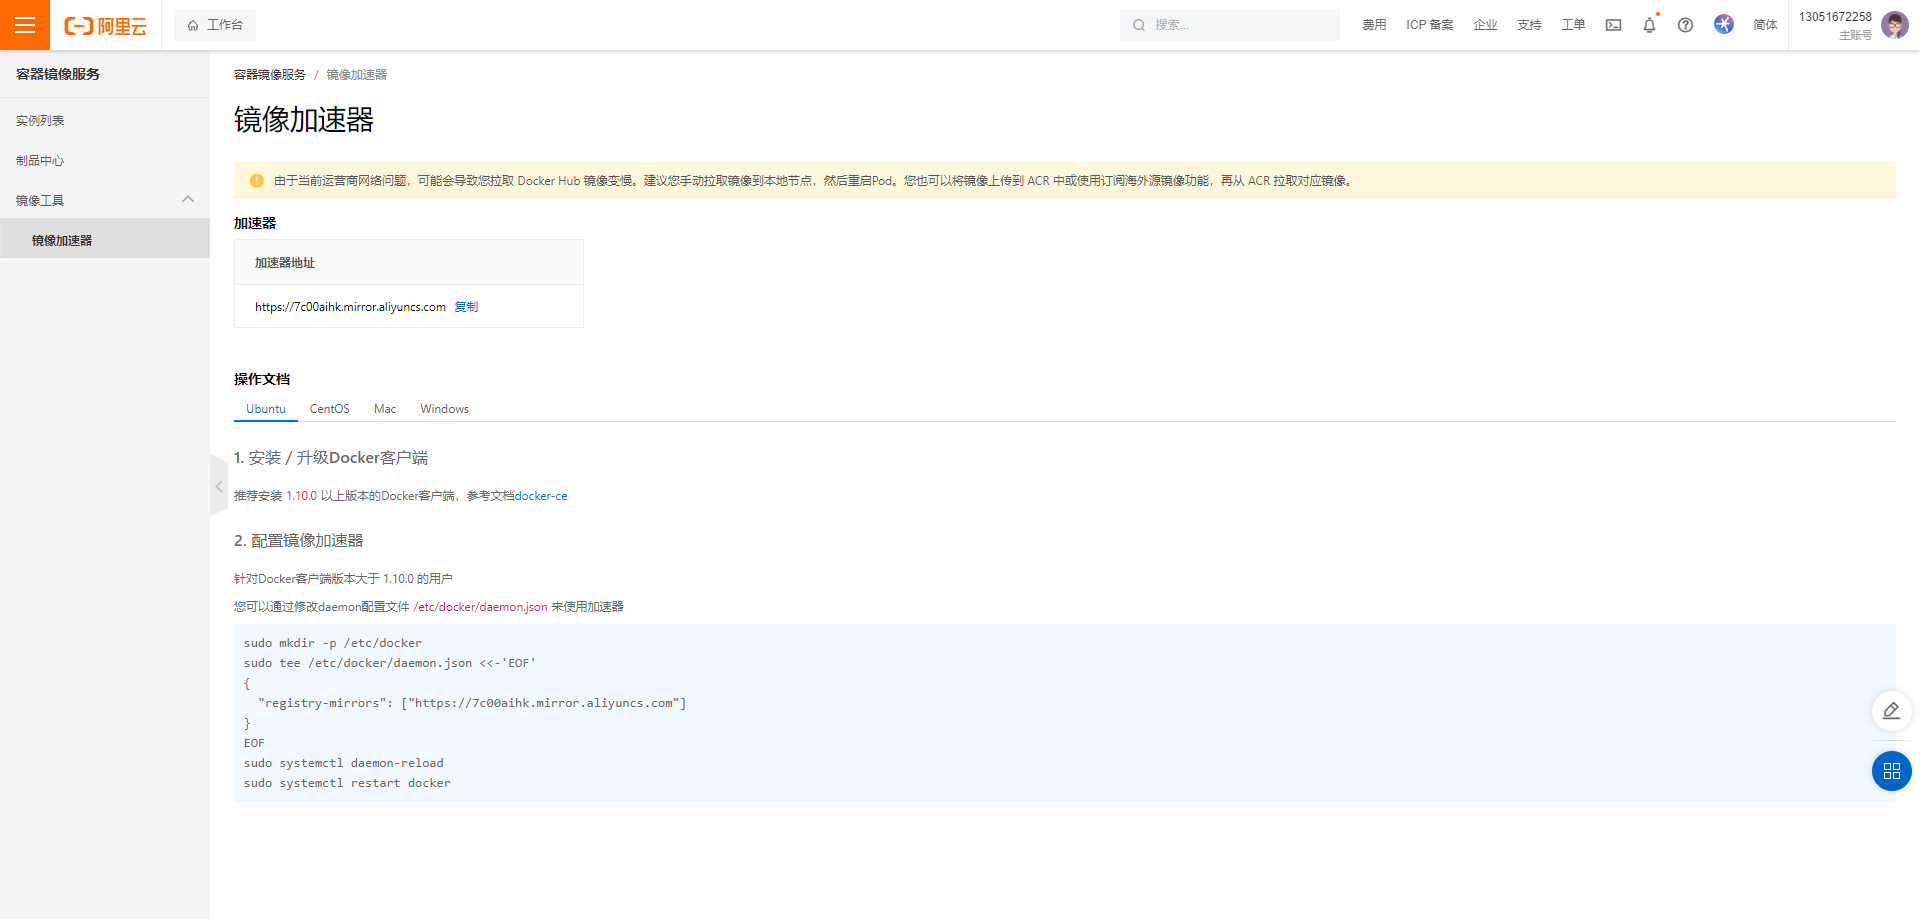1920x919 pixels.
Task: Open the notifications bell
Action: coord(1649,25)
